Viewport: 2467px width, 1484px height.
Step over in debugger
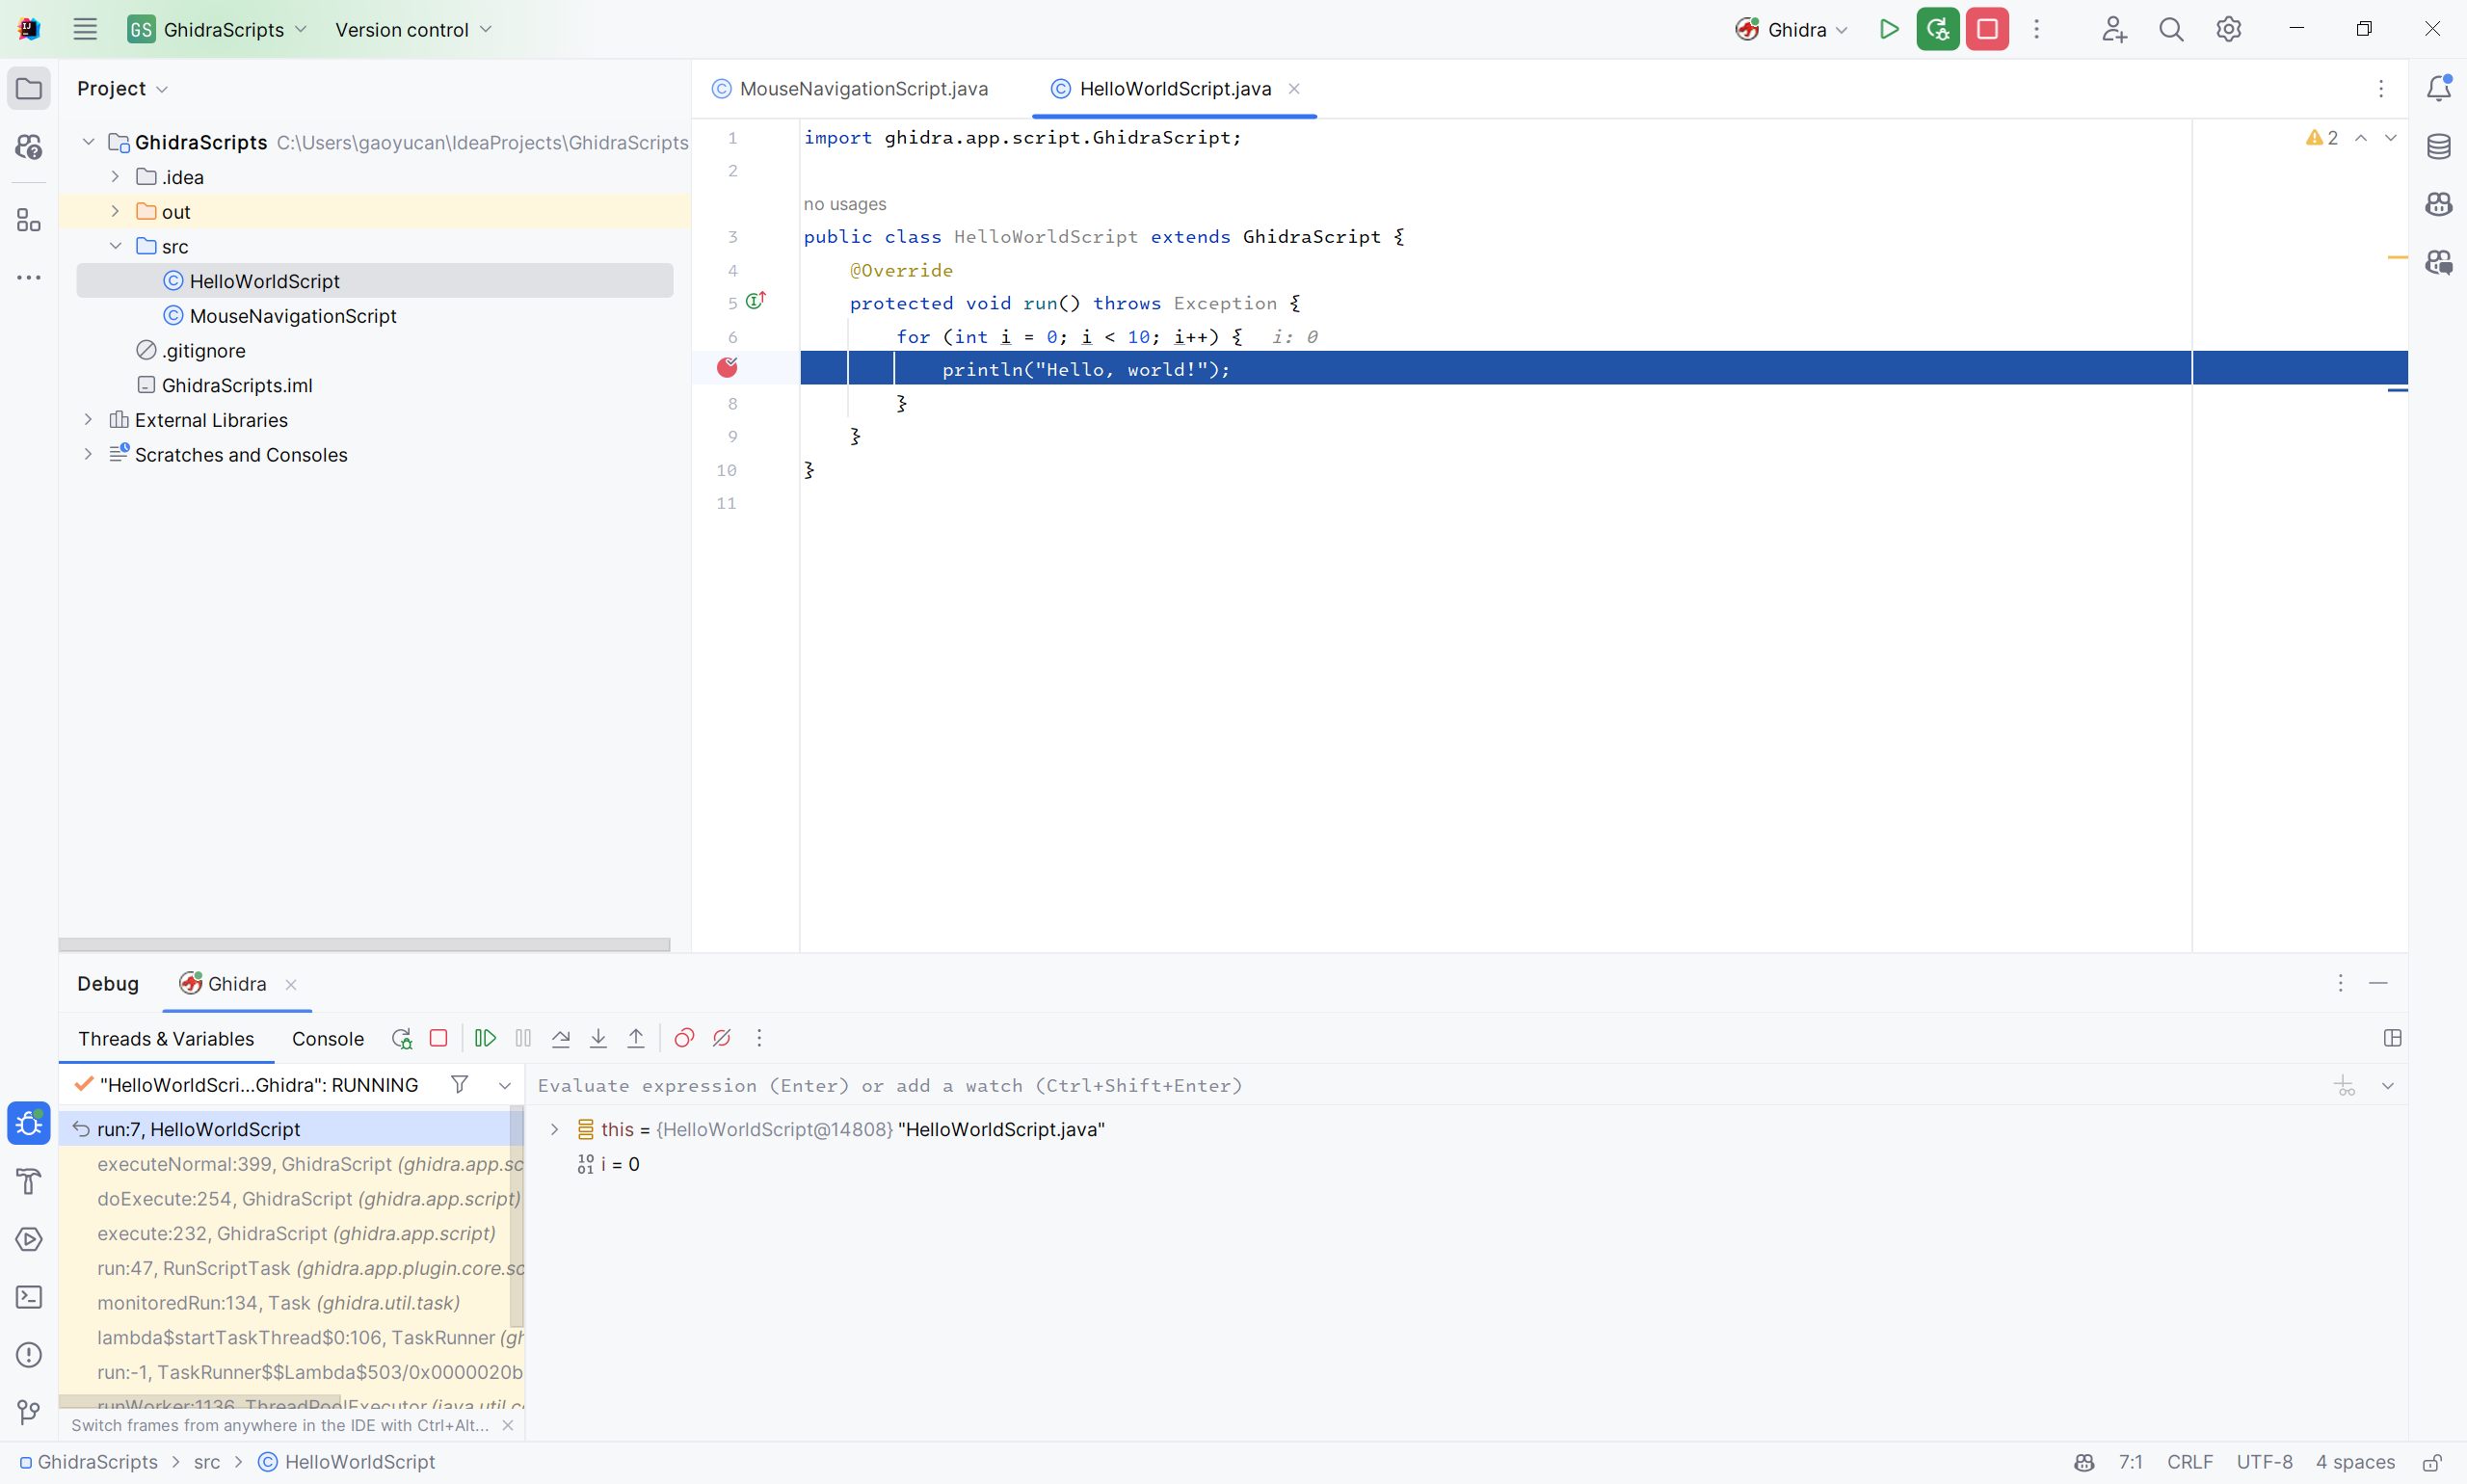pyautogui.click(x=561, y=1038)
